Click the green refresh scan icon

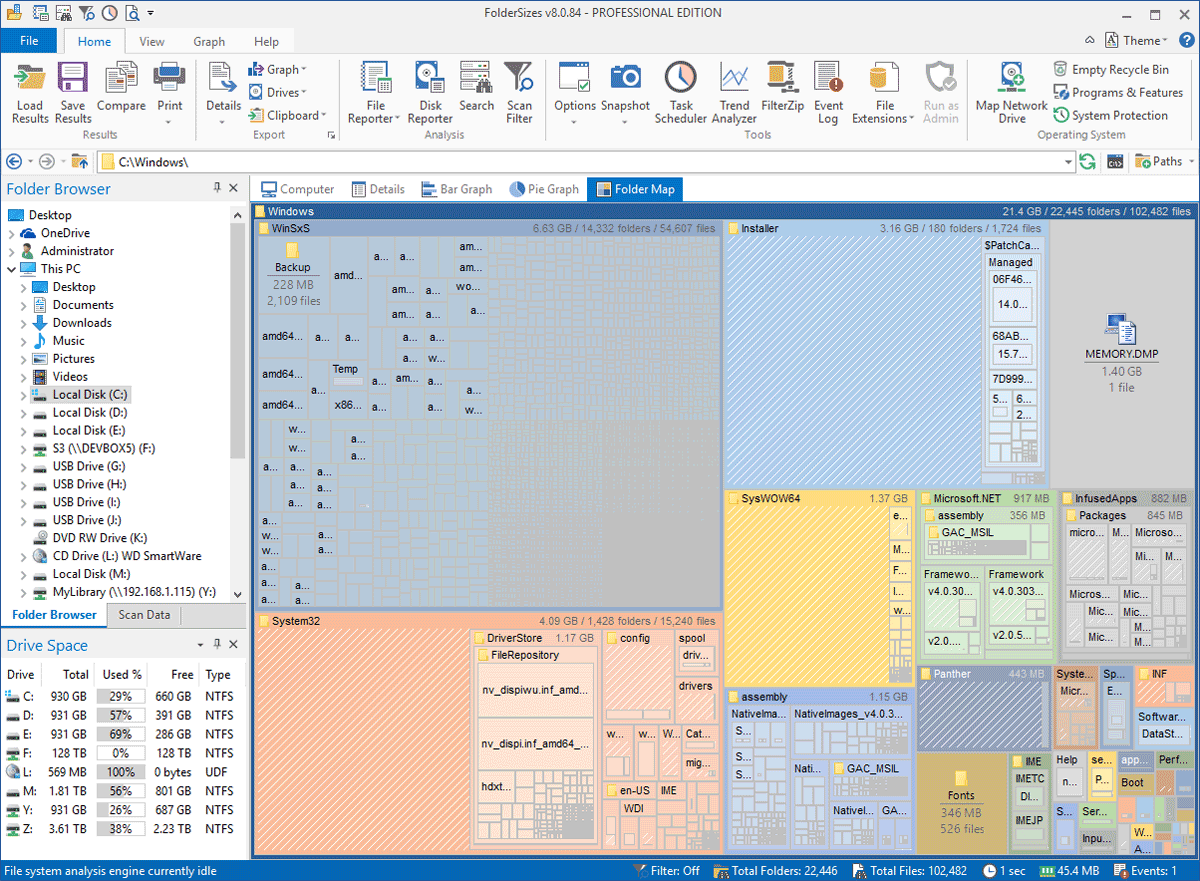pyautogui.click(x=1087, y=162)
